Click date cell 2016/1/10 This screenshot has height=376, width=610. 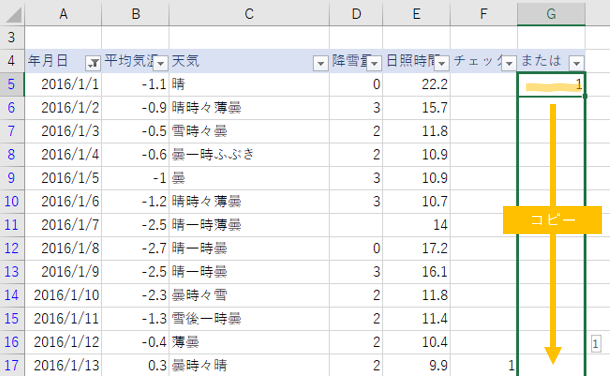(x=63, y=295)
